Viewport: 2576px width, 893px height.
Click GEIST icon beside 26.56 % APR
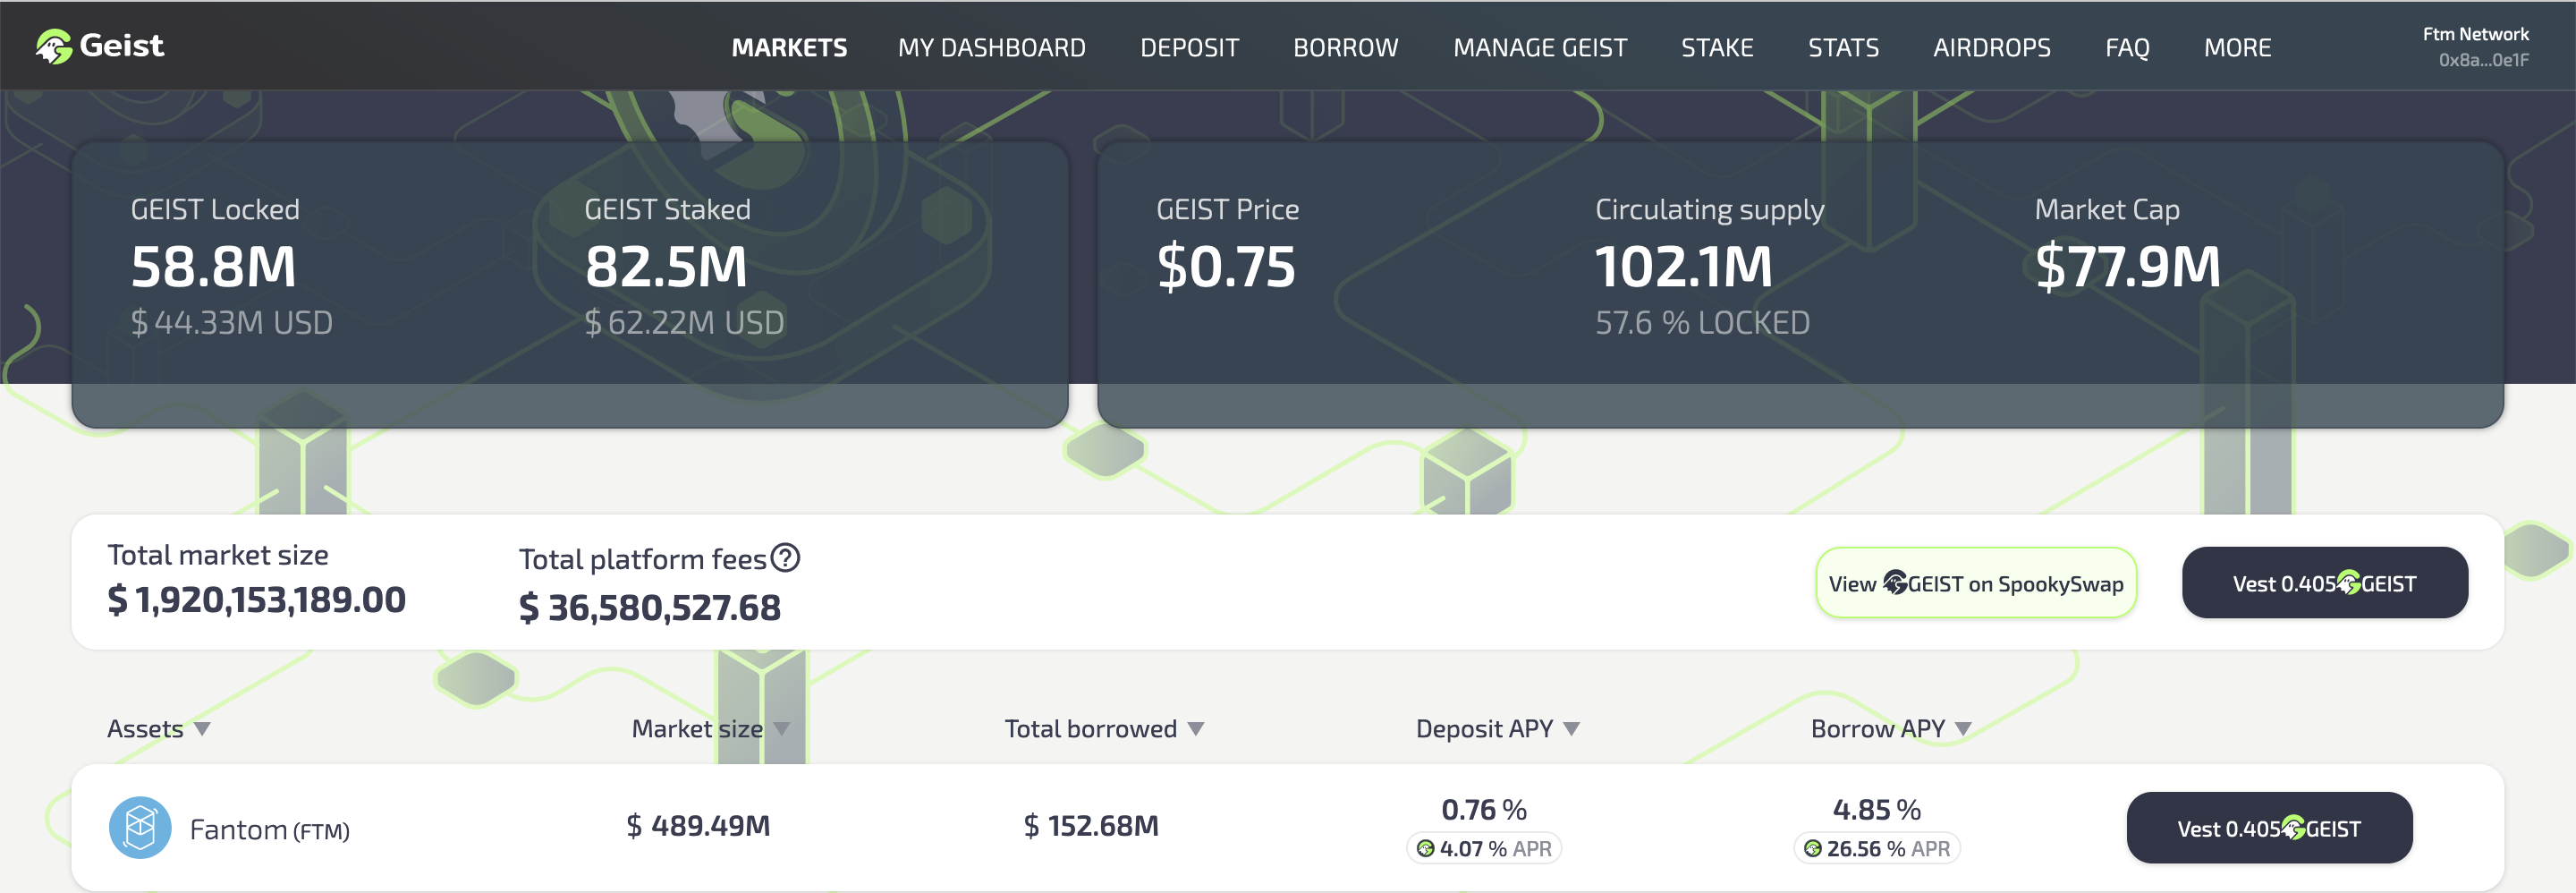[x=1813, y=849]
